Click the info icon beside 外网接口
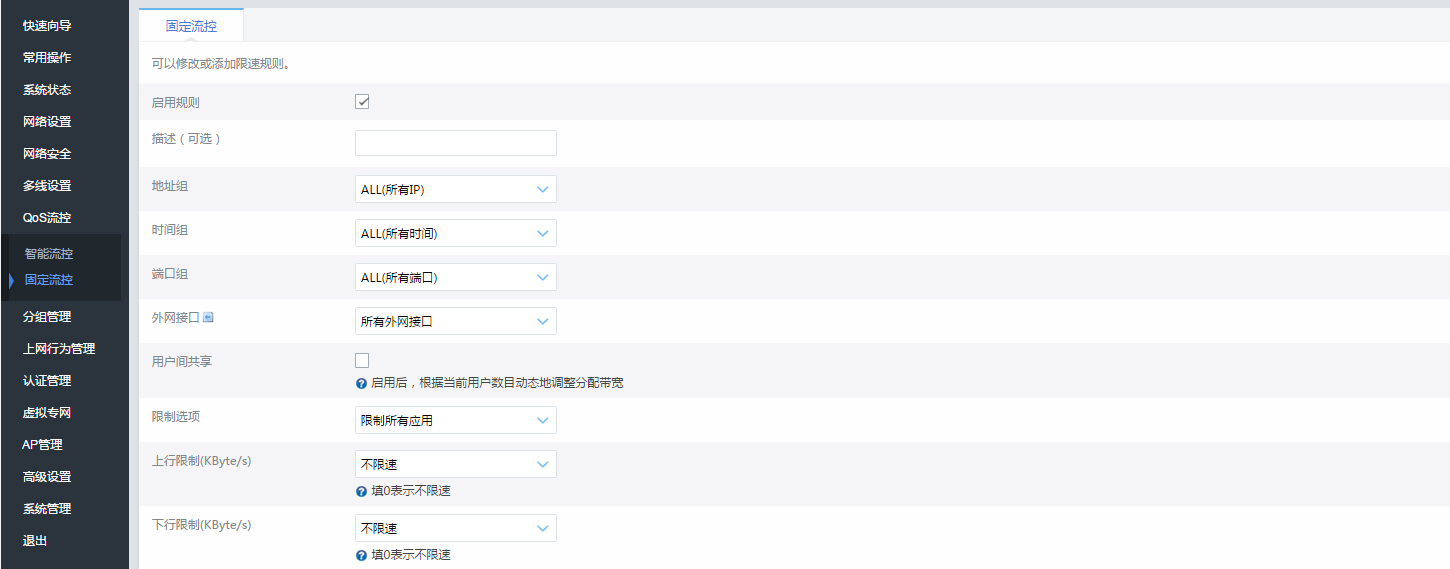The height and width of the screenshot is (569, 1450). (x=208, y=317)
